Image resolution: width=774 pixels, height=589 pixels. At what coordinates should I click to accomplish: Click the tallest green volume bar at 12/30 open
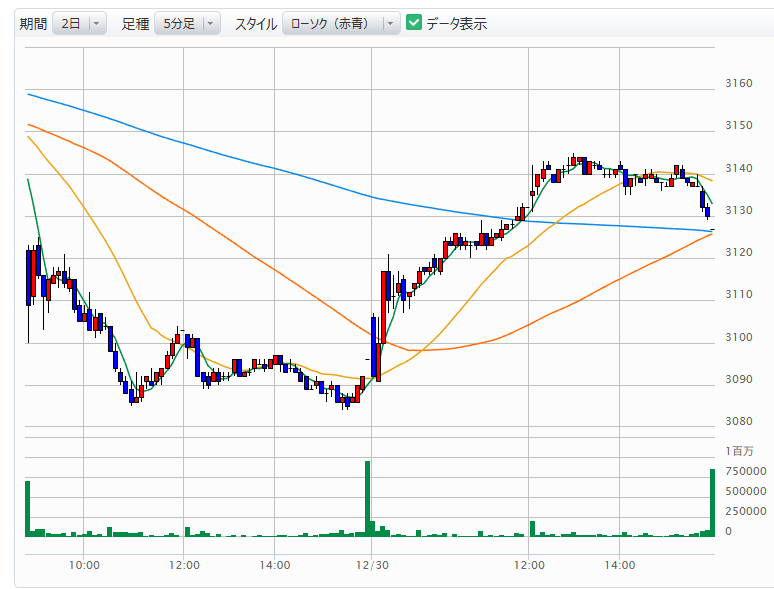(368, 498)
